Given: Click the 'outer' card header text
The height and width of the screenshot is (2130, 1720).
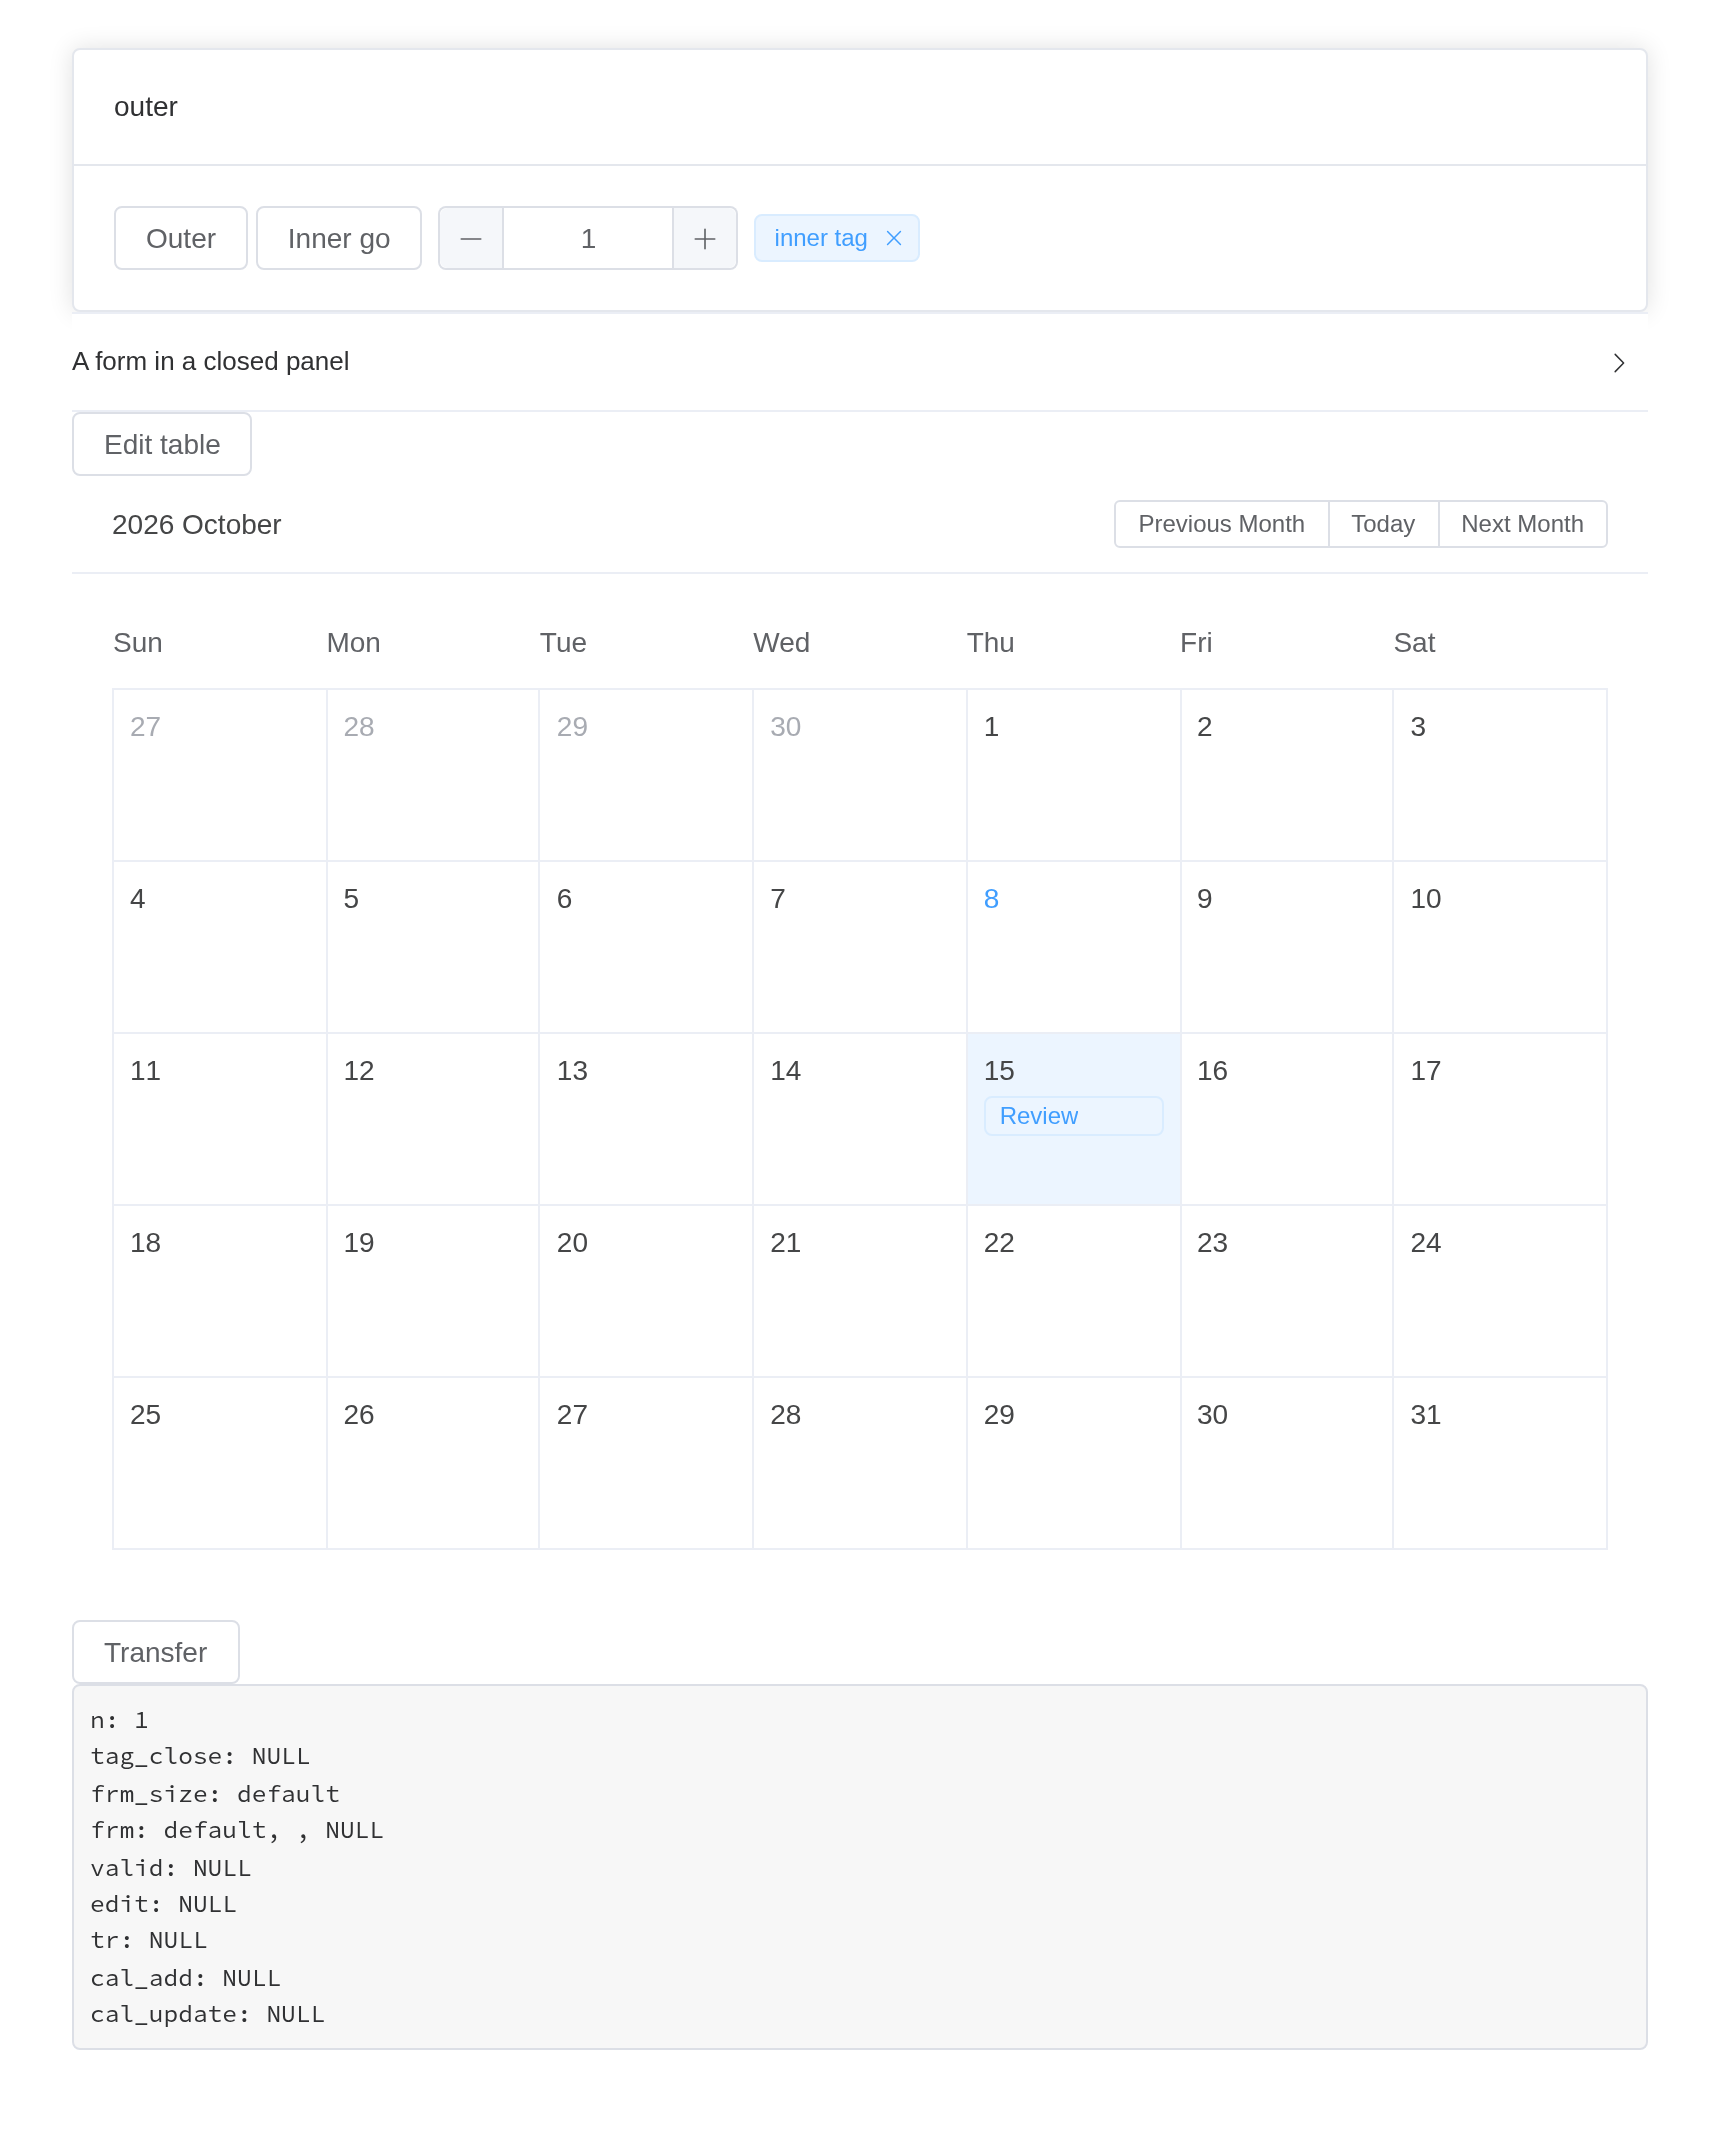Looking at the screenshot, I should [146, 107].
